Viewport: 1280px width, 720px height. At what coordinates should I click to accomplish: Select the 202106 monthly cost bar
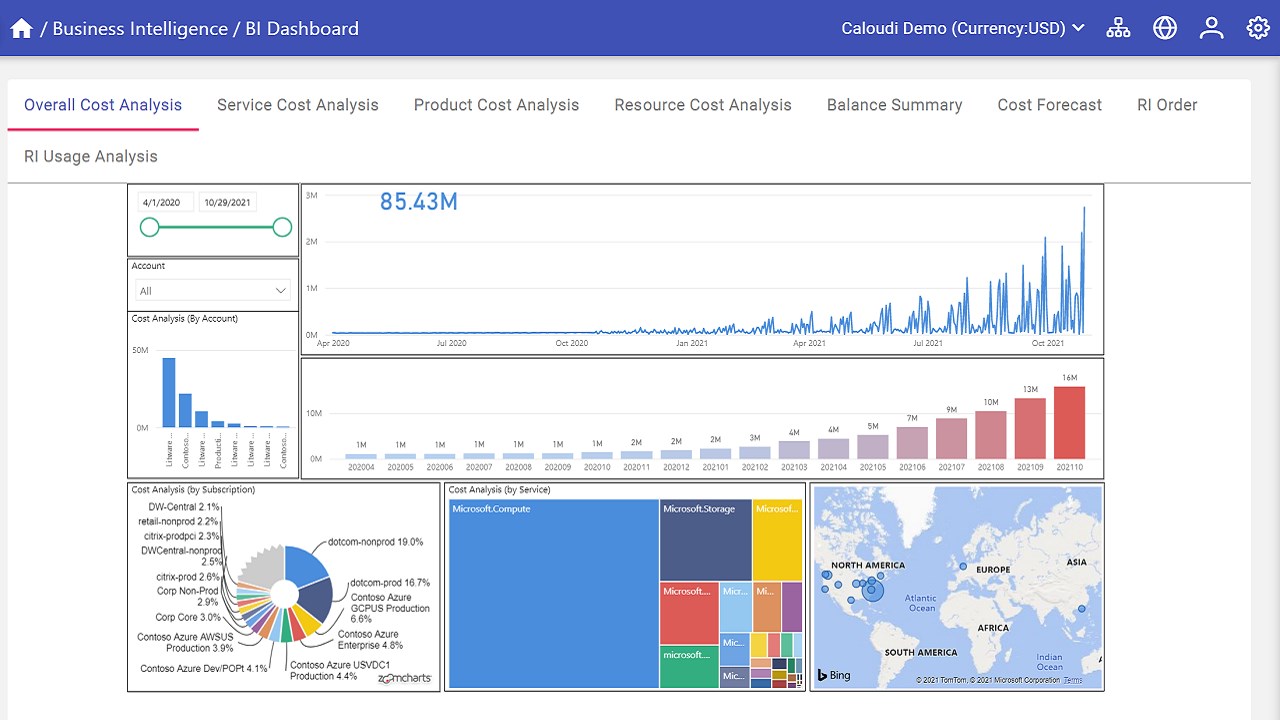912,443
